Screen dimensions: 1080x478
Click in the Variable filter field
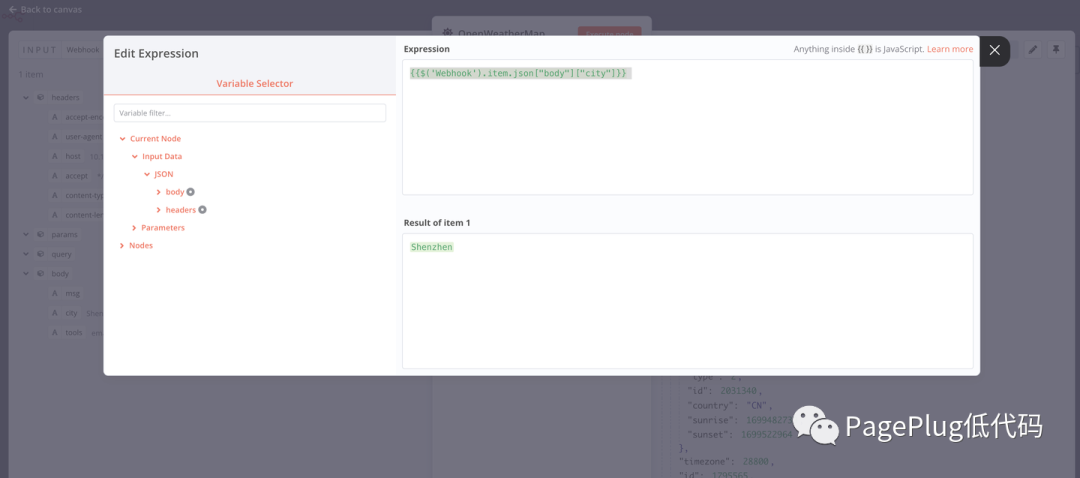coord(249,113)
